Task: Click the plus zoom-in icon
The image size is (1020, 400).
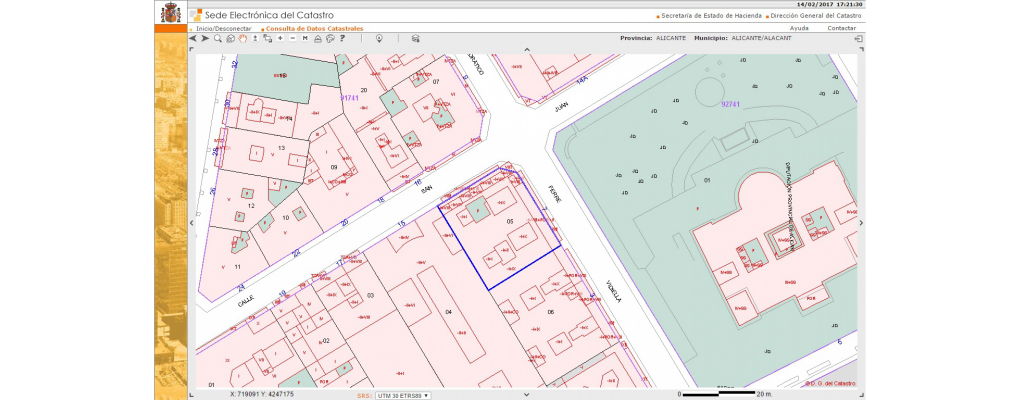Action: pos(280,38)
